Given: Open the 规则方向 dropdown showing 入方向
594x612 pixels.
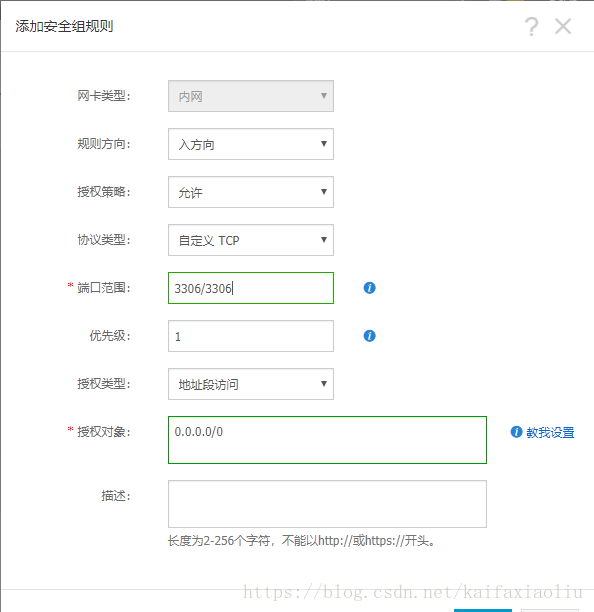Looking at the screenshot, I should click(251, 144).
